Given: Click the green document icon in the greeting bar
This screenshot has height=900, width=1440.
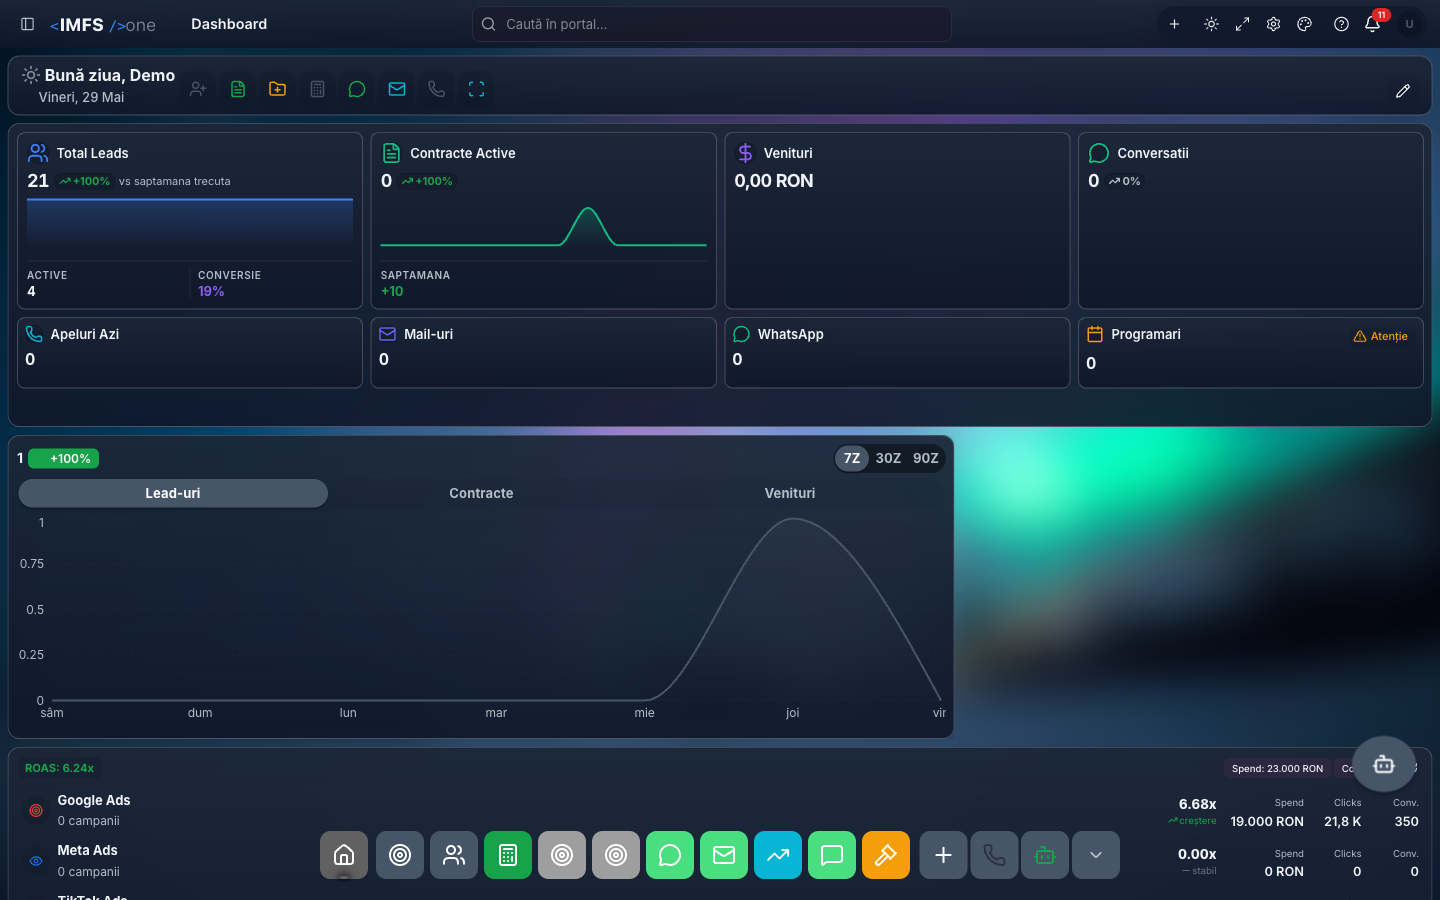Looking at the screenshot, I should pos(238,89).
